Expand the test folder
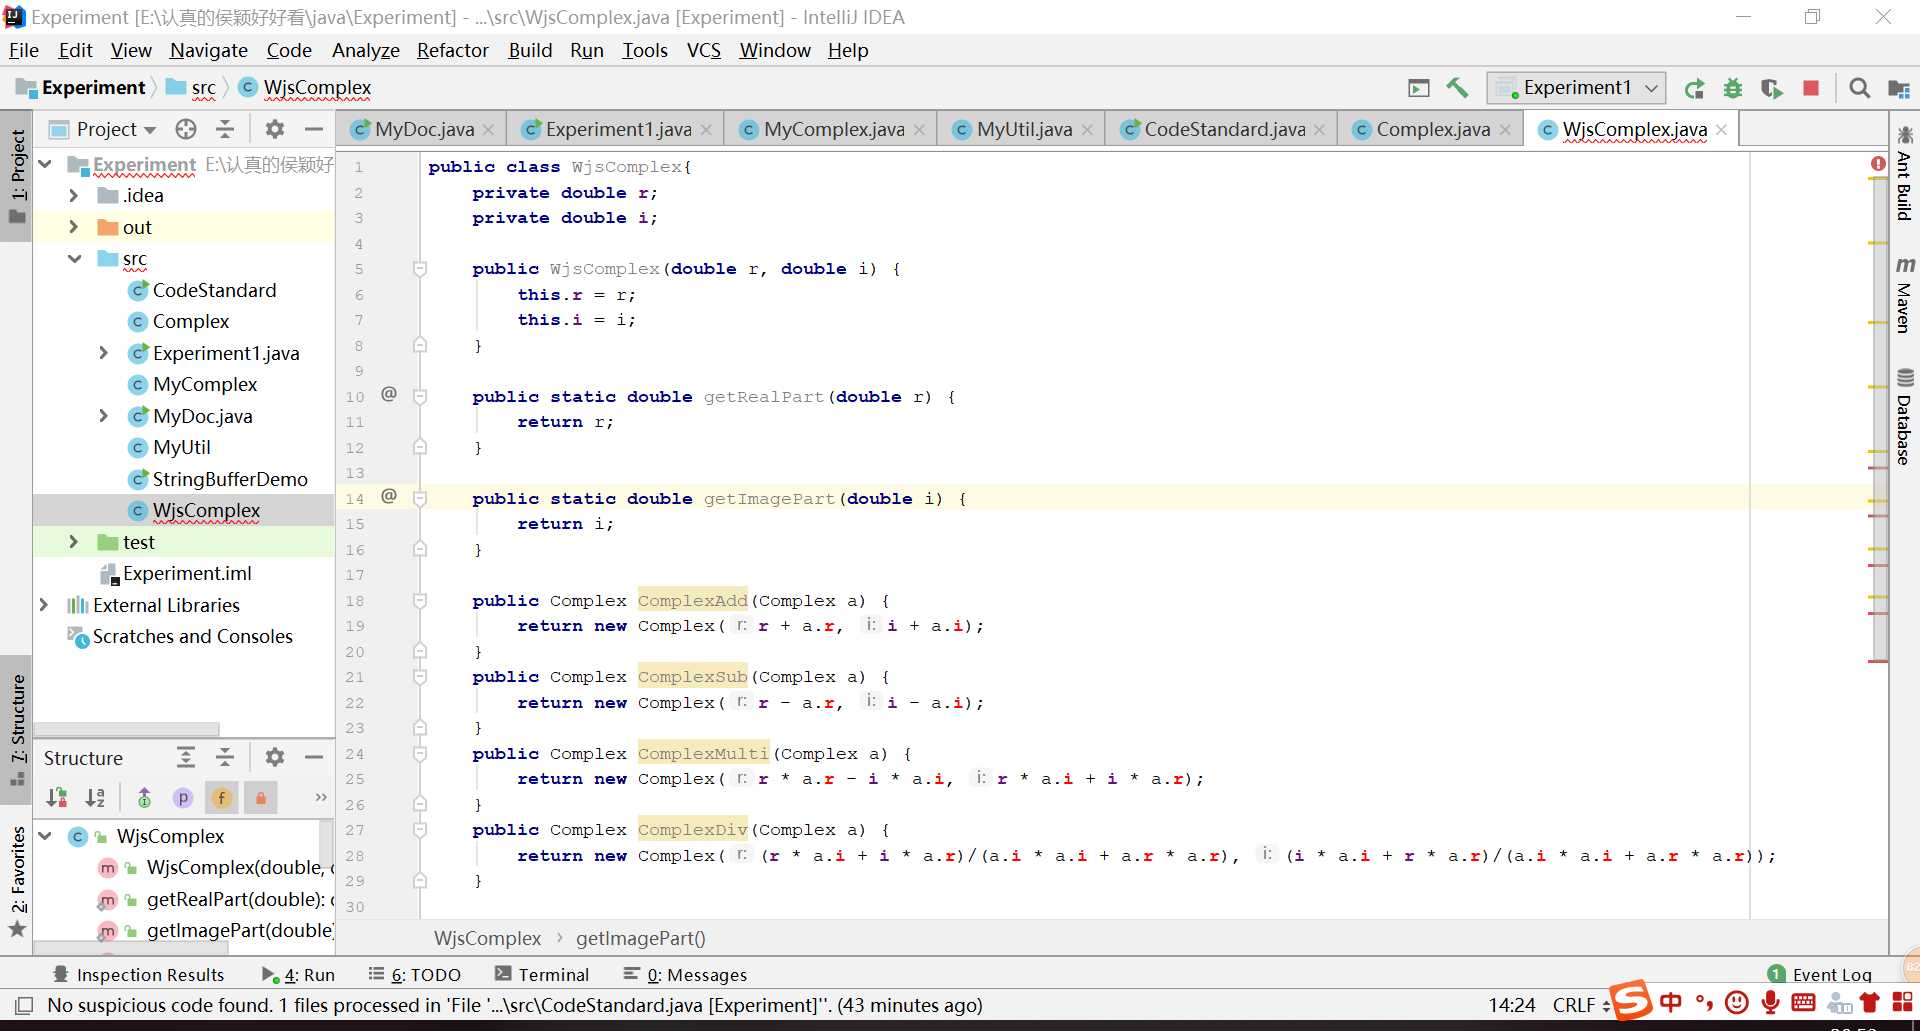The width and height of the screenshot is (1920, 1031). tap(73, 542)
